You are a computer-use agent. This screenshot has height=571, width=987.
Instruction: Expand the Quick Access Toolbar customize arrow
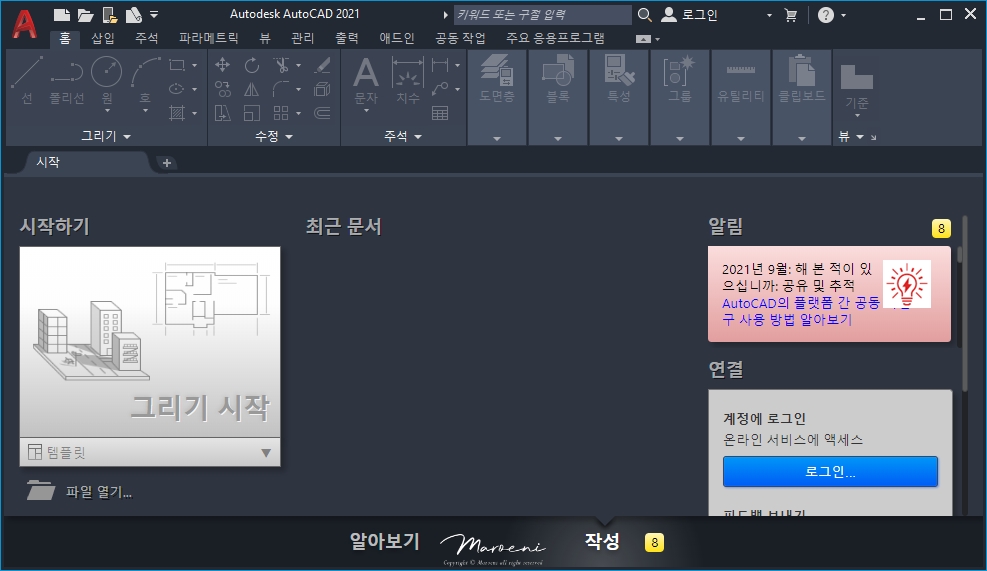click(x=154, y=14)
